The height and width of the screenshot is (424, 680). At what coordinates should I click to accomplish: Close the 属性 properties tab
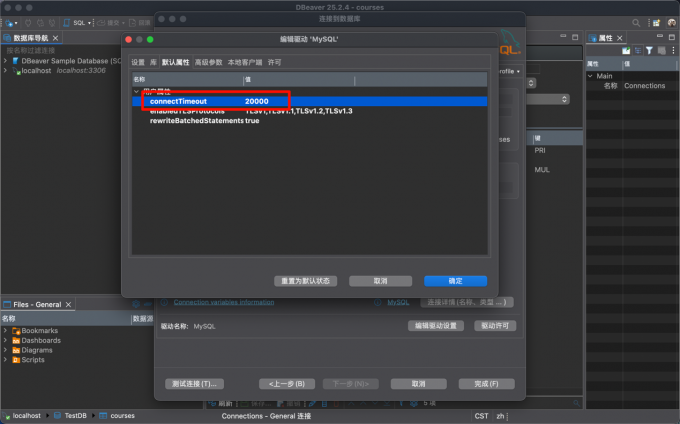click(620, 38)
